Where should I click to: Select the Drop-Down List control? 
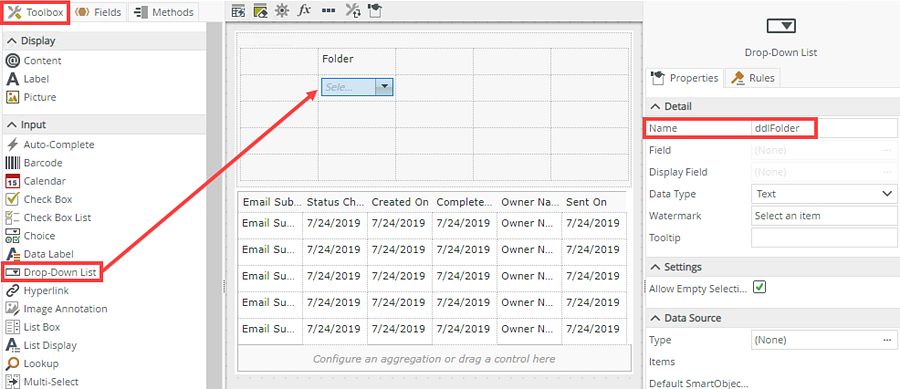52,272
